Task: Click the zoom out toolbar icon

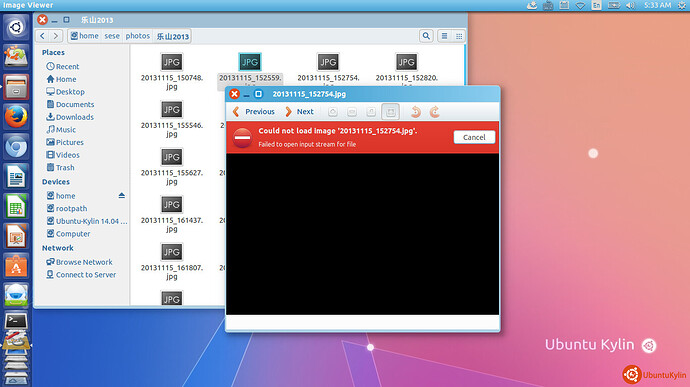Action: point(352,112)
